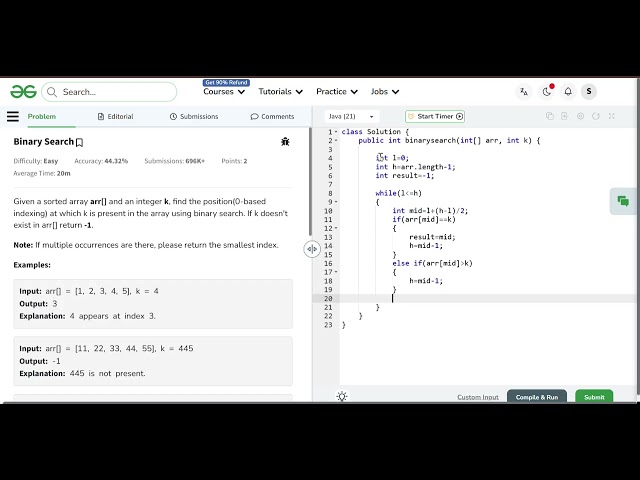Expand the Practice dropdown menu
640x480 pixels.
[x=337, y=92]
